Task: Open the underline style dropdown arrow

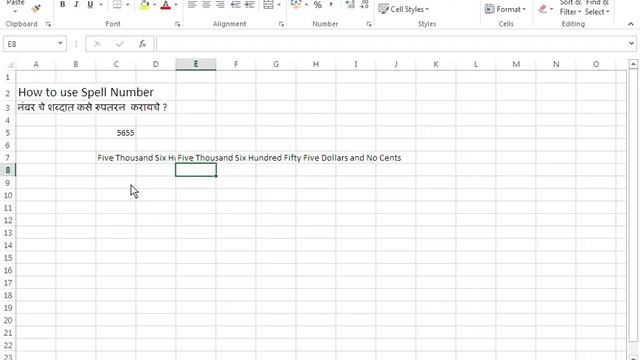Action: pos(101,4)
